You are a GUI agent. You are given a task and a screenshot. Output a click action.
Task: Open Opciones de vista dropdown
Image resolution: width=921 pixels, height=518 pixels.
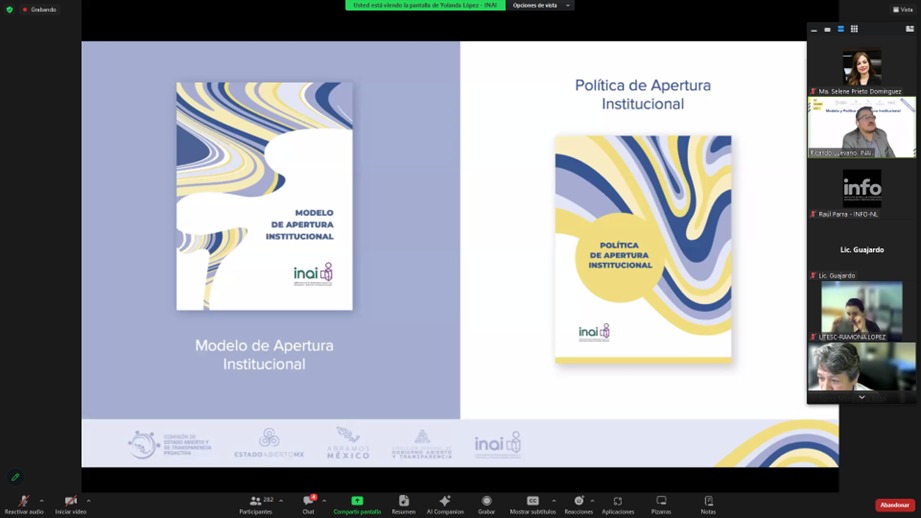pos(540,5)
